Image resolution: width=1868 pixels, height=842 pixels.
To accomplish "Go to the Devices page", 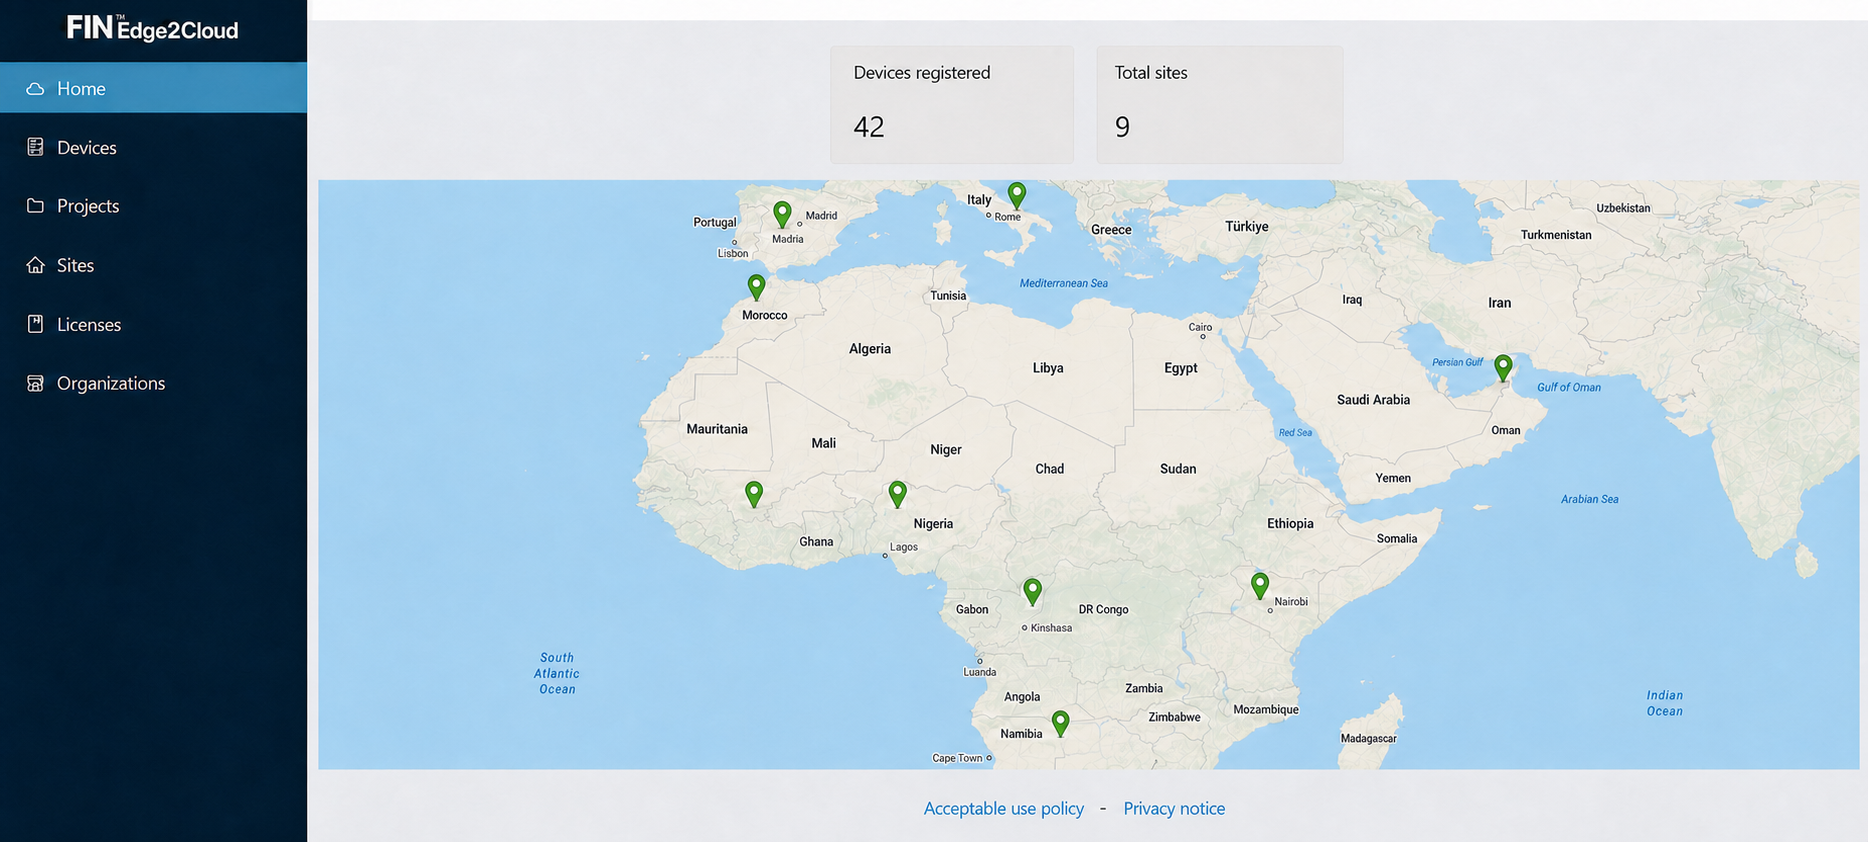I will 154,147.
